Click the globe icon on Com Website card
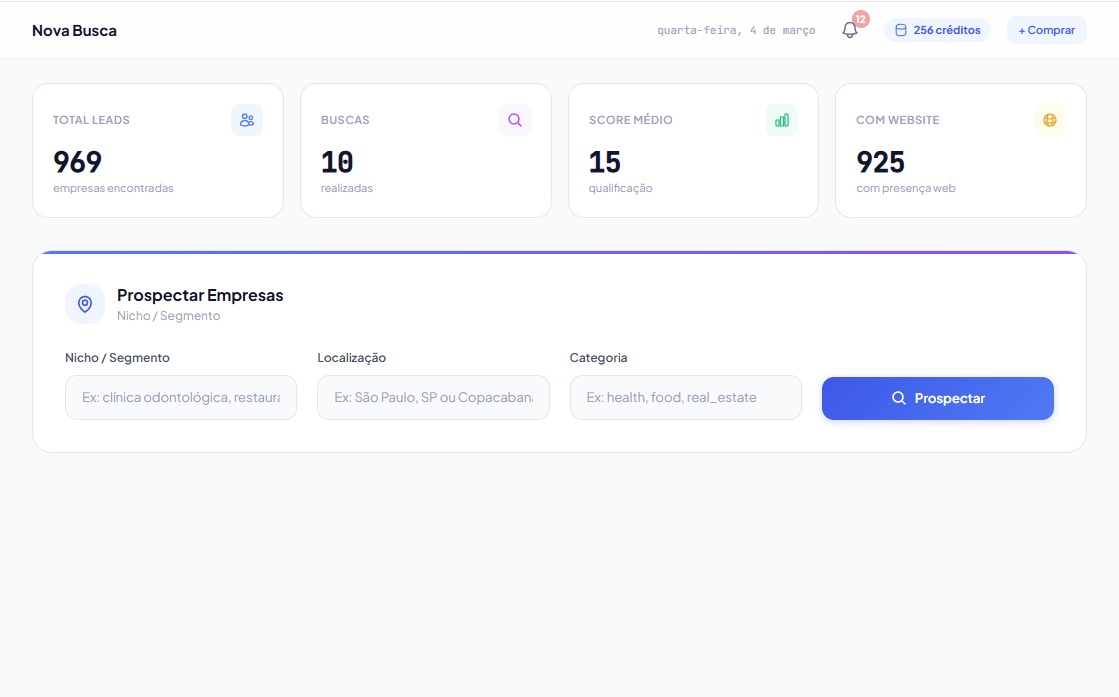The height and width of the screenshot is (697, 1119). 1050,120
